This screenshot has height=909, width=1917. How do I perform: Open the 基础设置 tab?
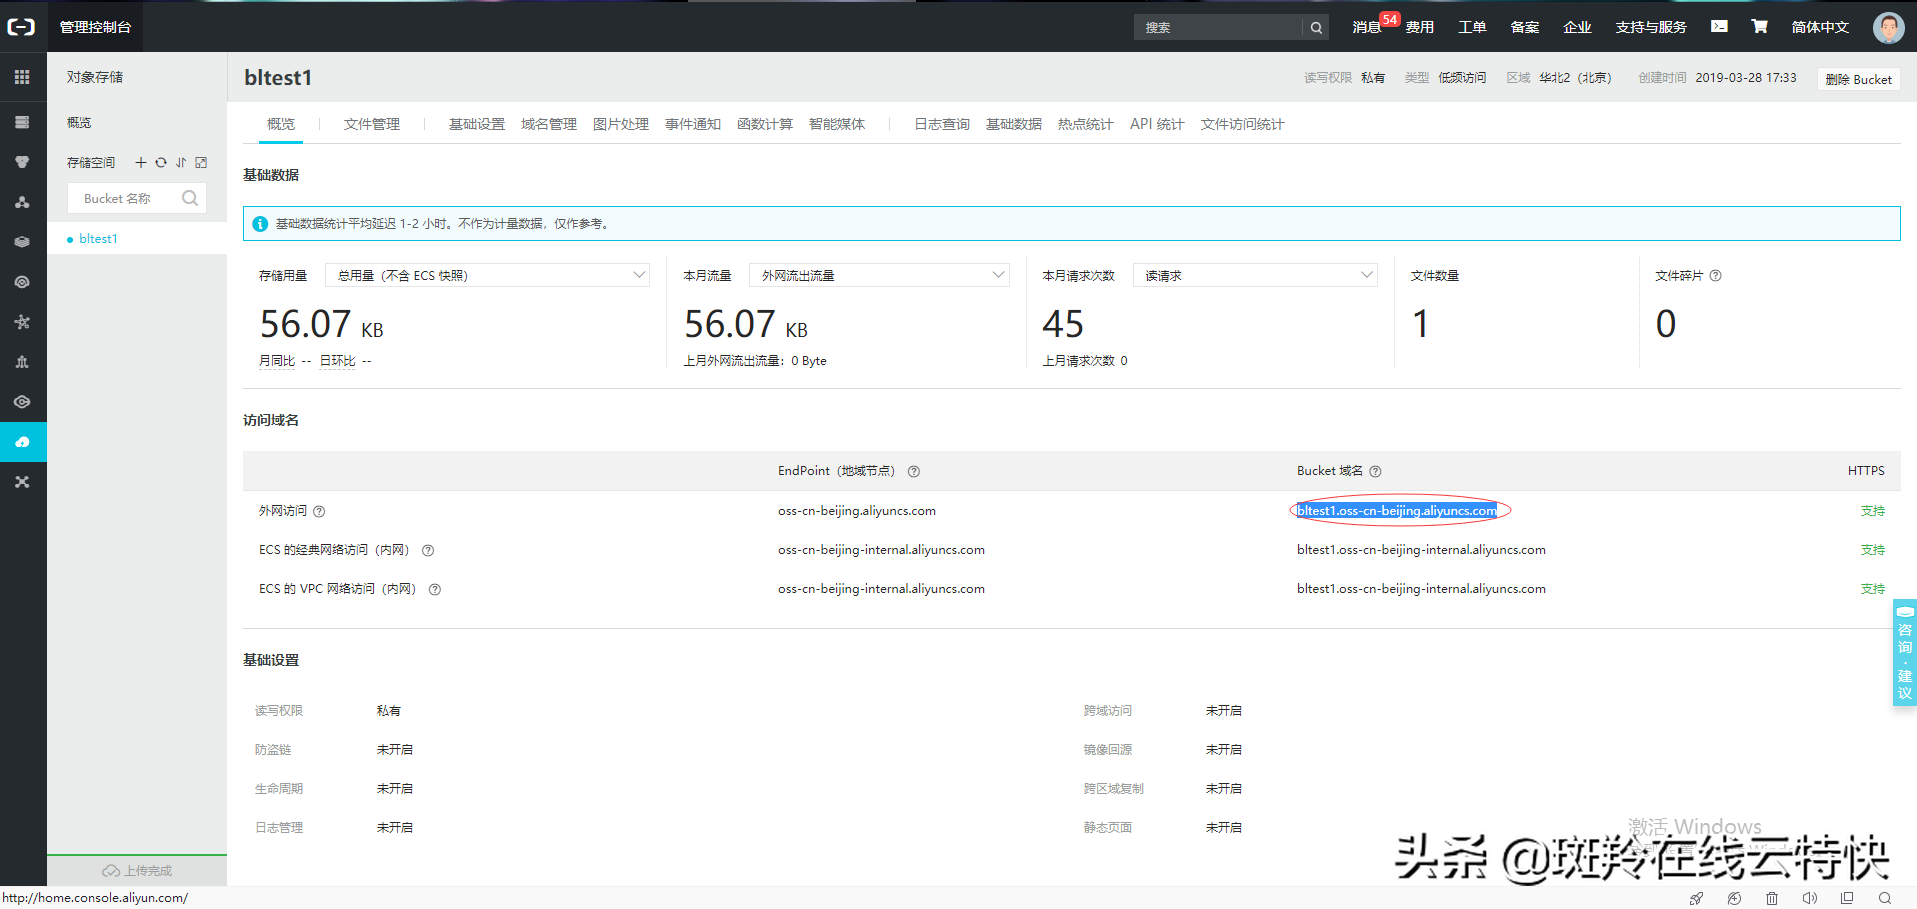click(477, 124)
